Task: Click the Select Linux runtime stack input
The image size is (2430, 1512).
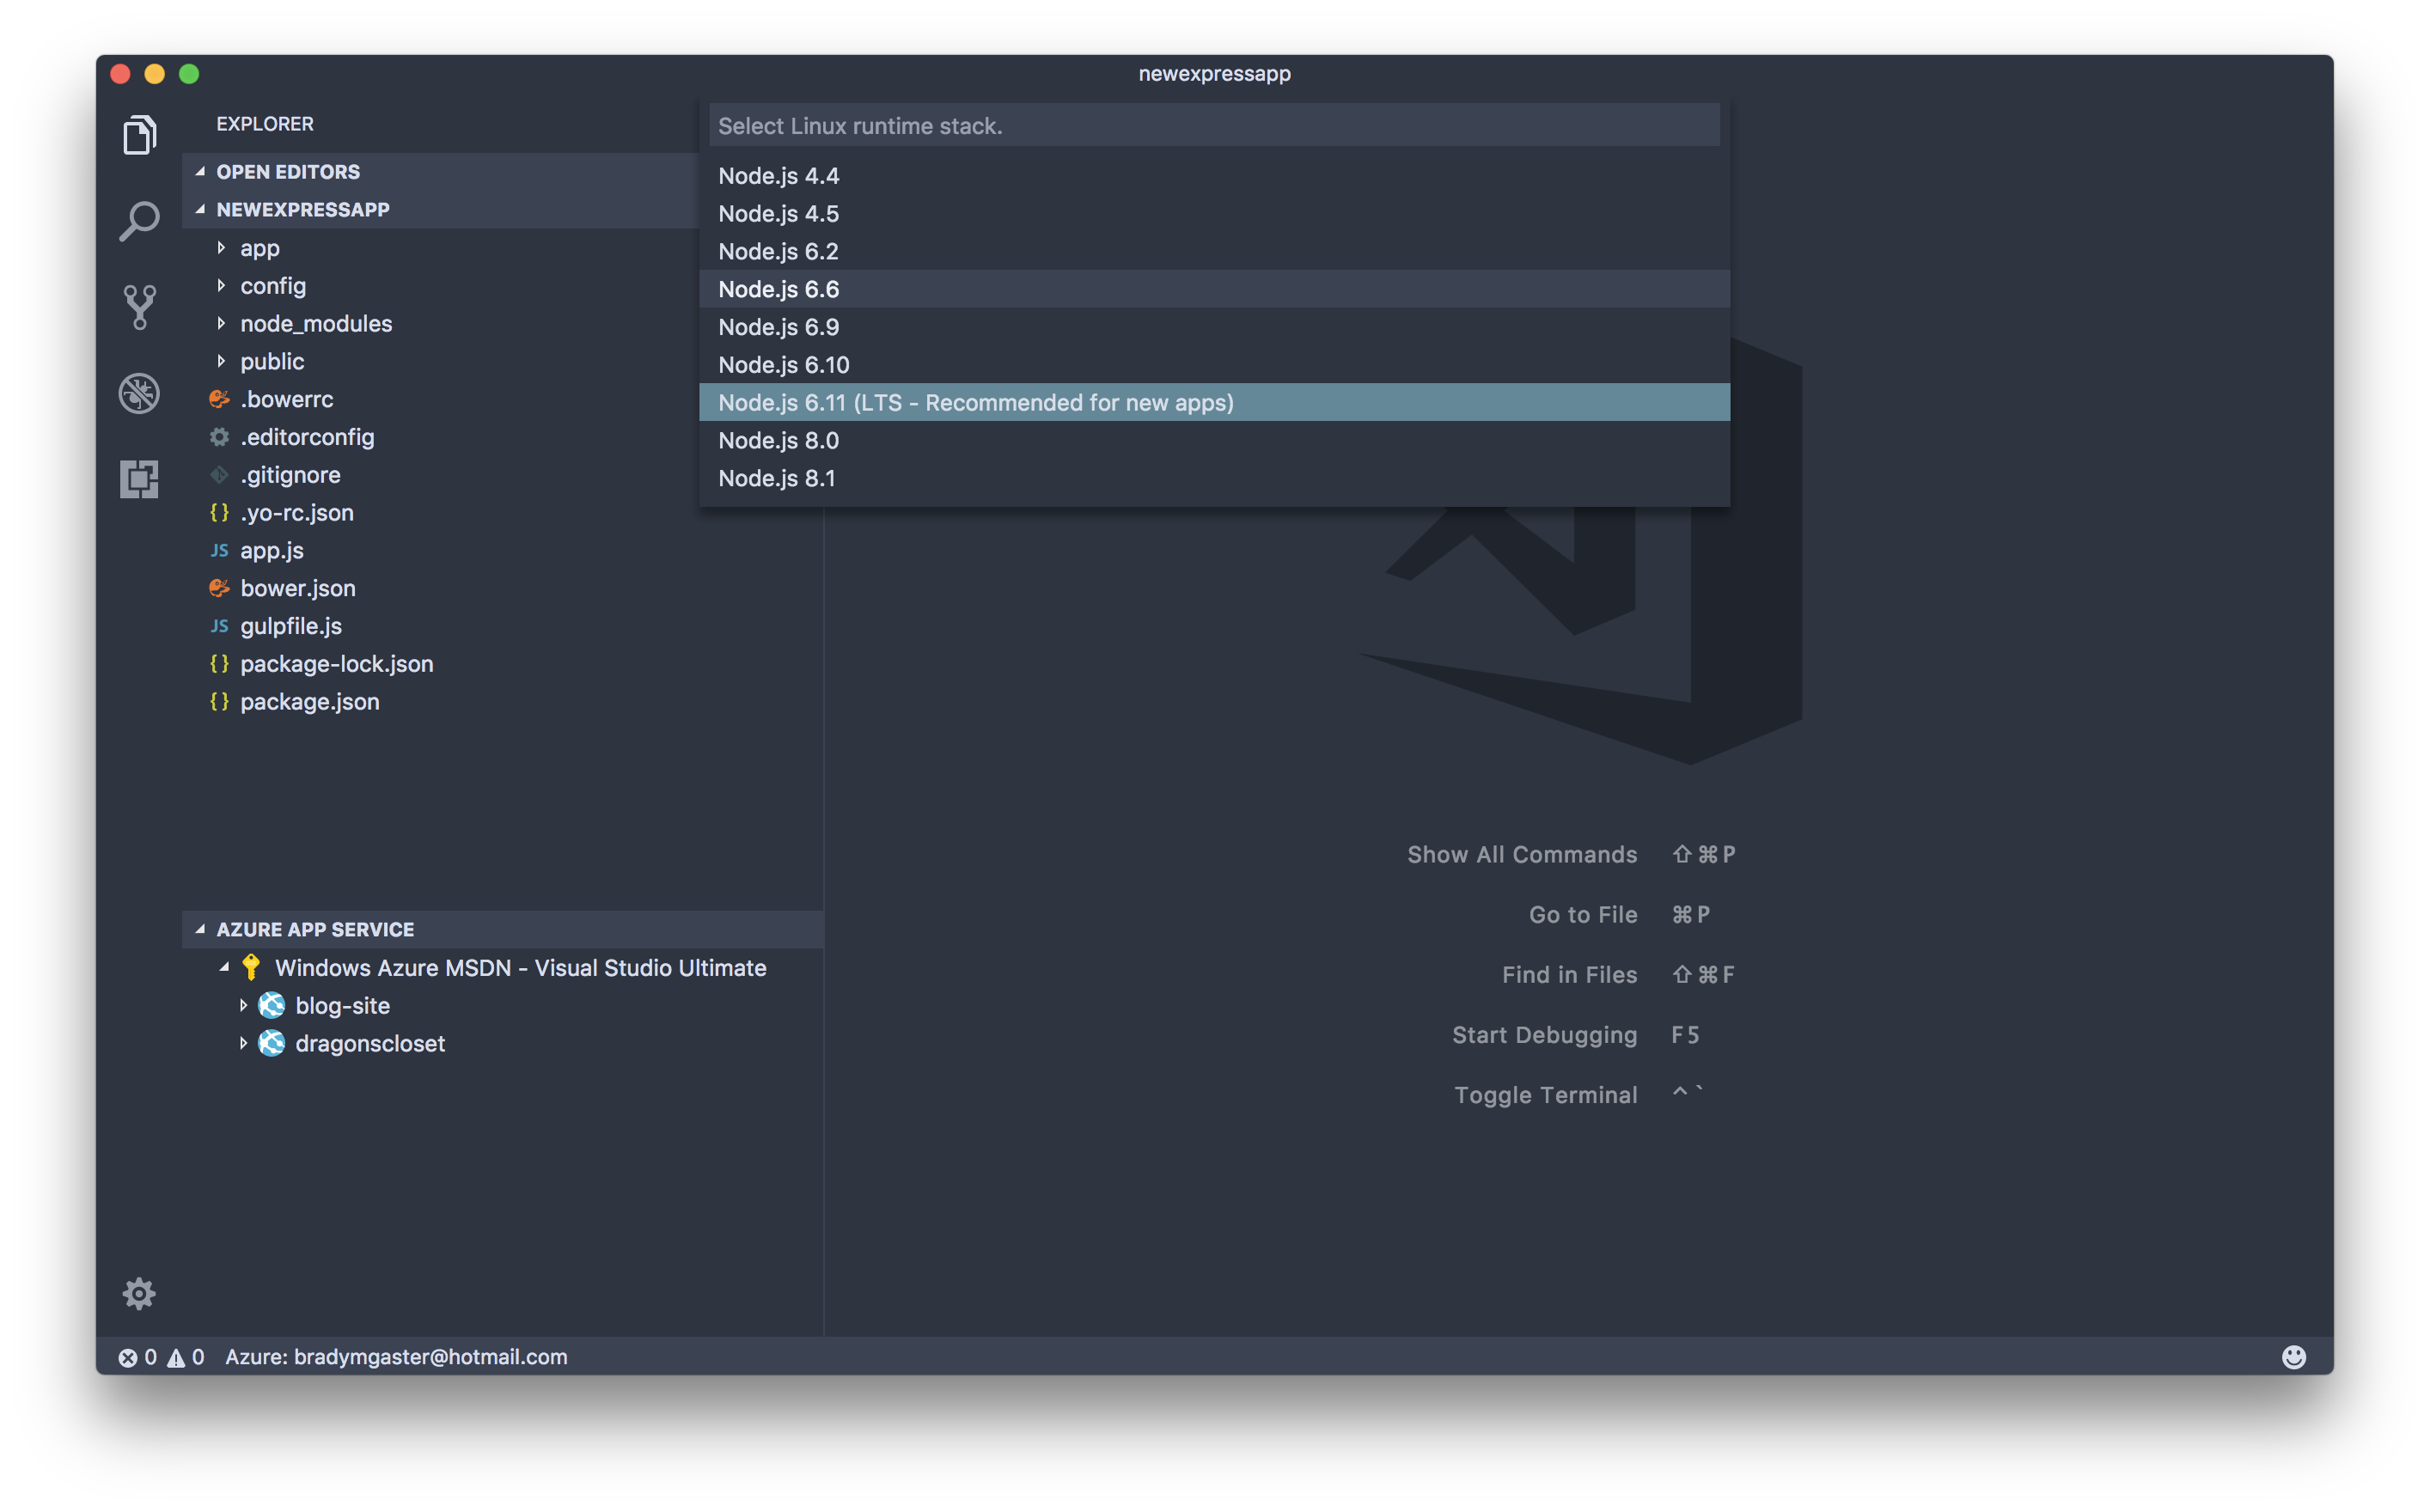Action: [x=1214, y=126]
